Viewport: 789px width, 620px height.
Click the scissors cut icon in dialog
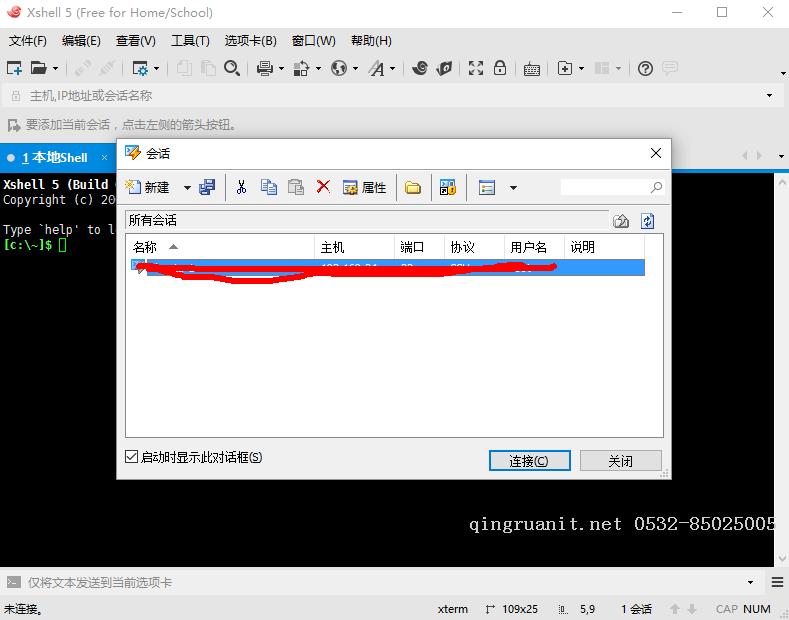(x=242, y=187)
